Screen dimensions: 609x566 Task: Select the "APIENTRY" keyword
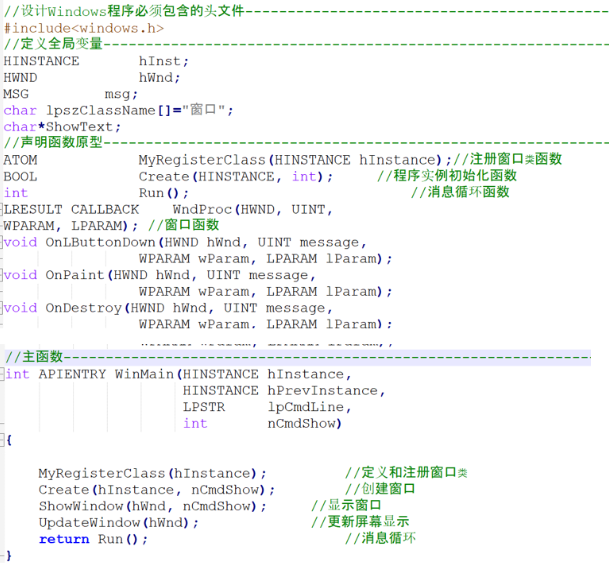(x=72, y=374)
